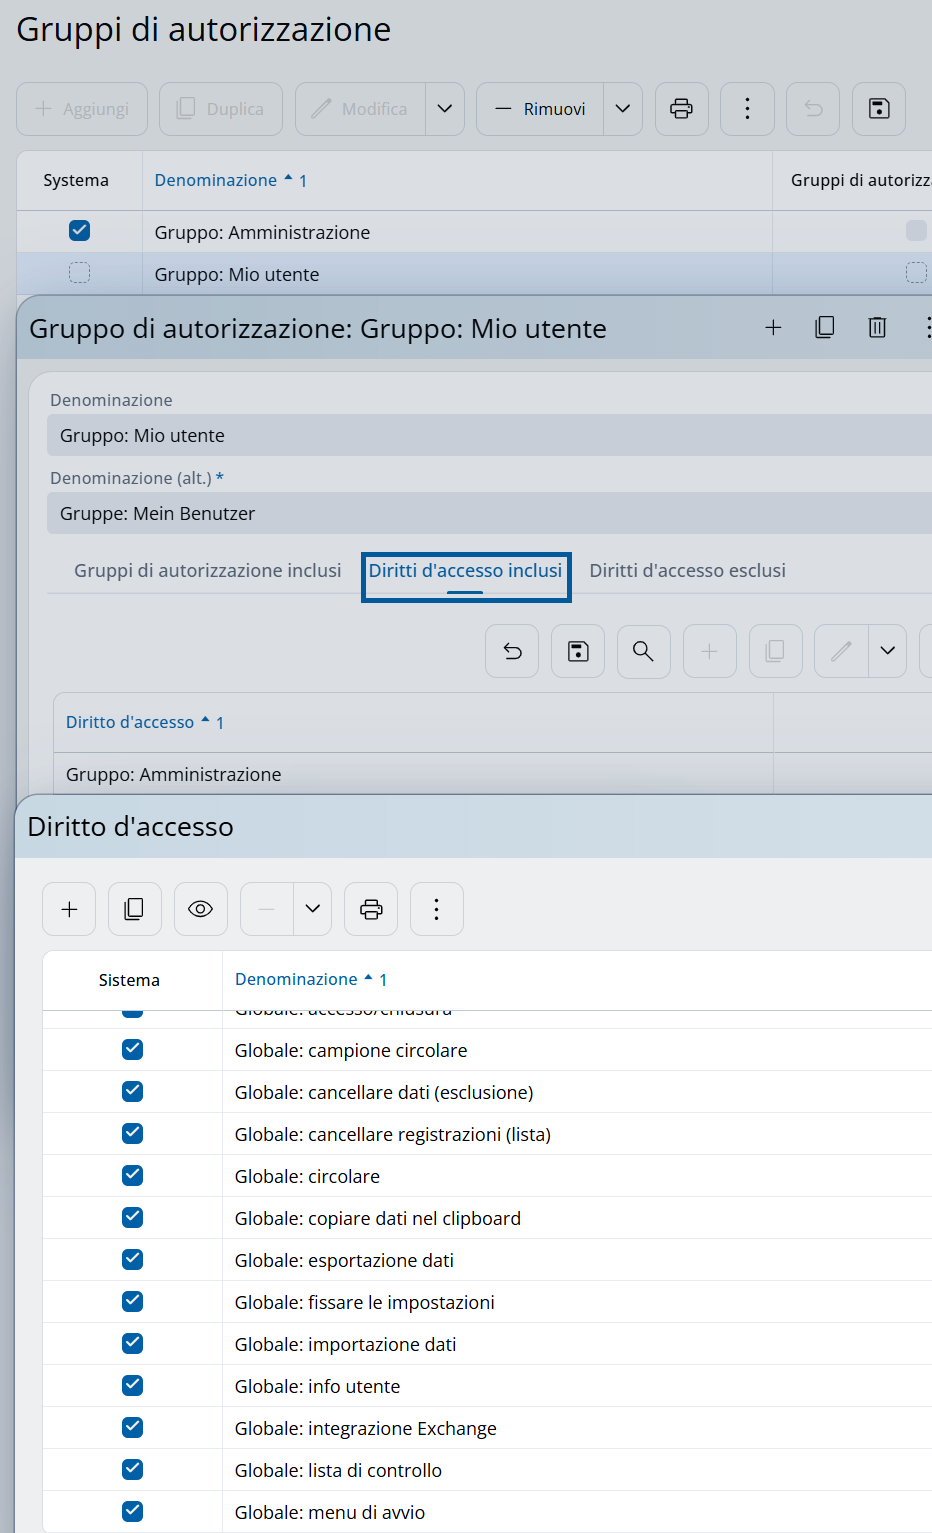Delete group via trash icon in group header

coord(877,327)
